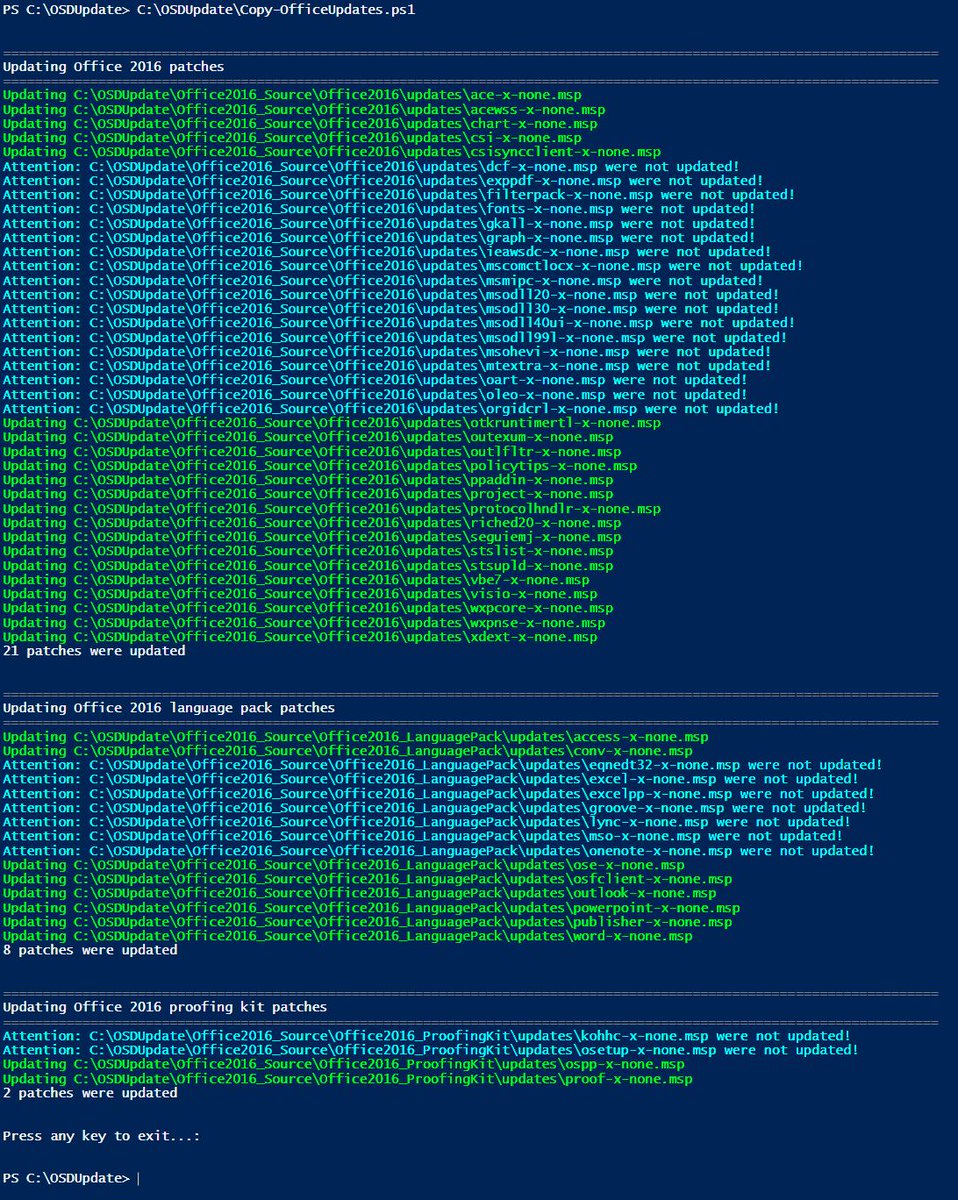This screenshot has width=958, height=1200.
Task: Click the Attention line for fonts-x-none.msp
Action: click(379, 209)
